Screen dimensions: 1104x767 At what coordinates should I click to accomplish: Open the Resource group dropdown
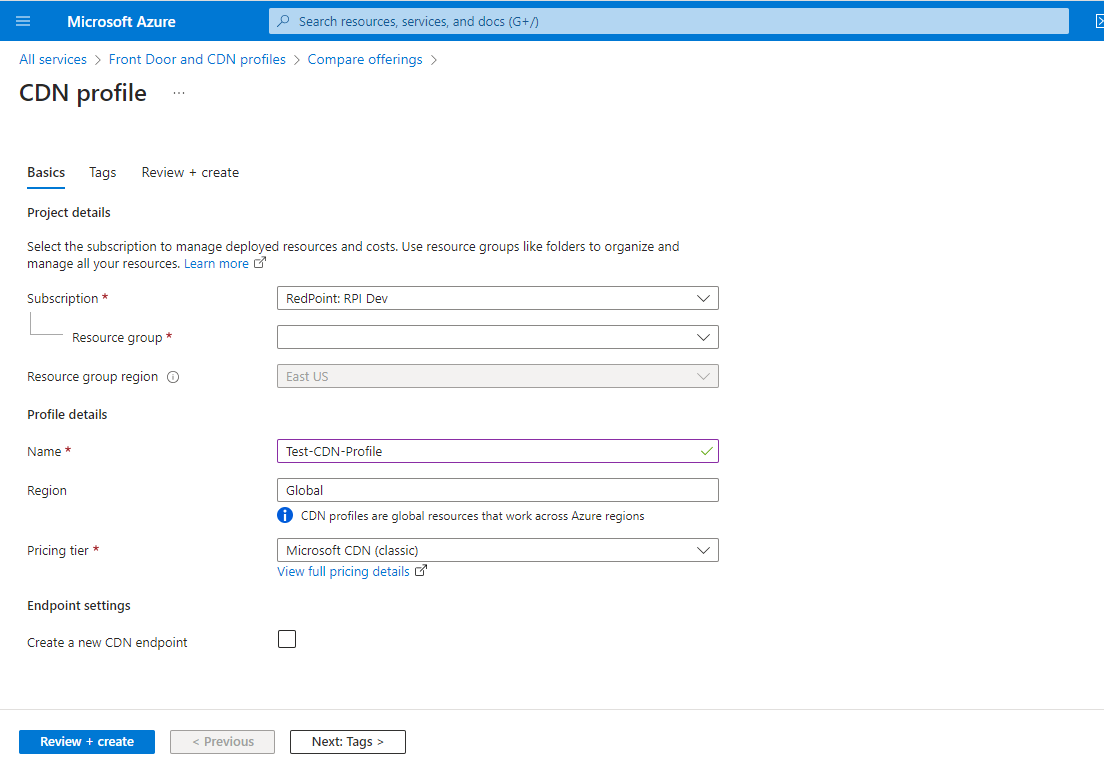(497, 338)
